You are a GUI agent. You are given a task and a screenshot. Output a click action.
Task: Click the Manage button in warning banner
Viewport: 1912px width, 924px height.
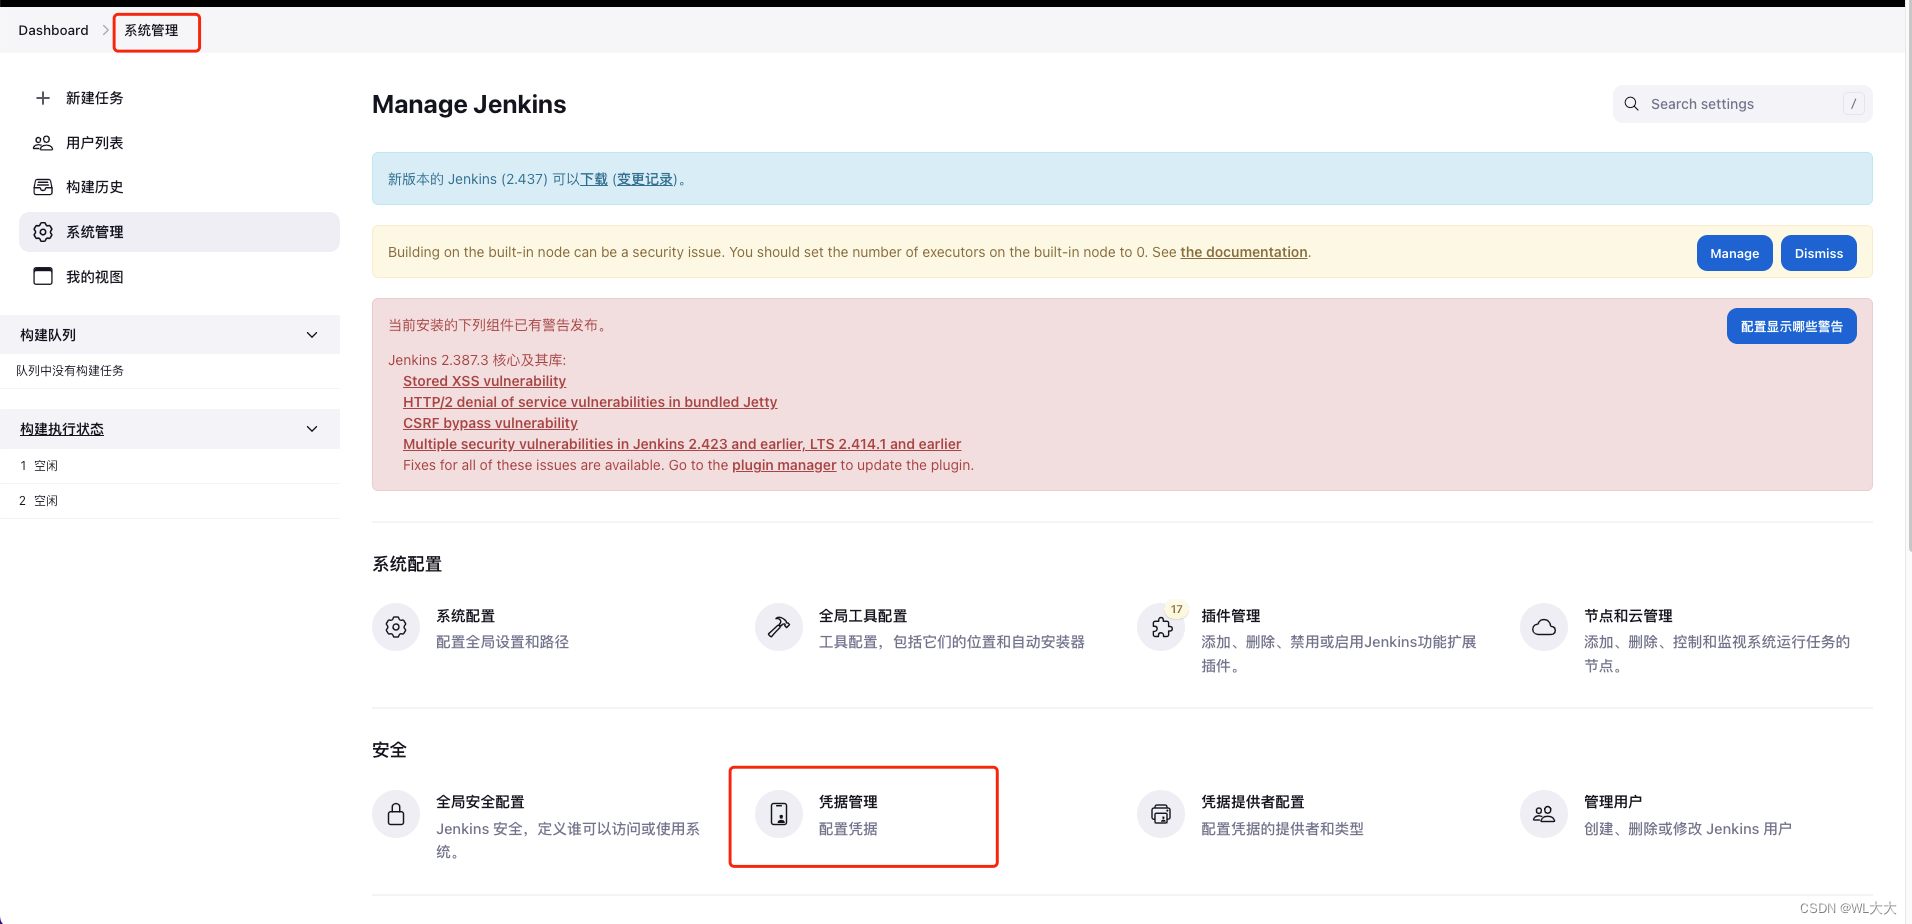pyautogui.click(x=1734, y=253)
